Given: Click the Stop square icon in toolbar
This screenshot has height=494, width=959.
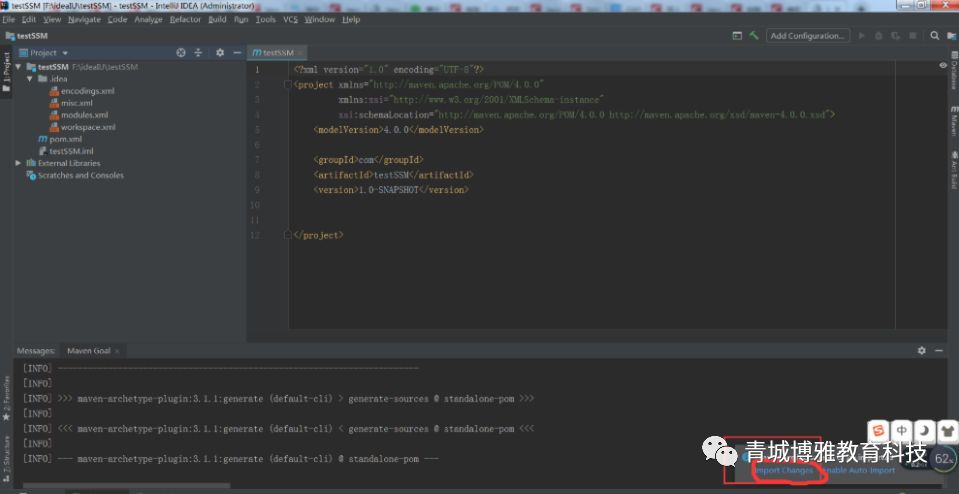Looking at the screenshot, I should click(914, 35).
